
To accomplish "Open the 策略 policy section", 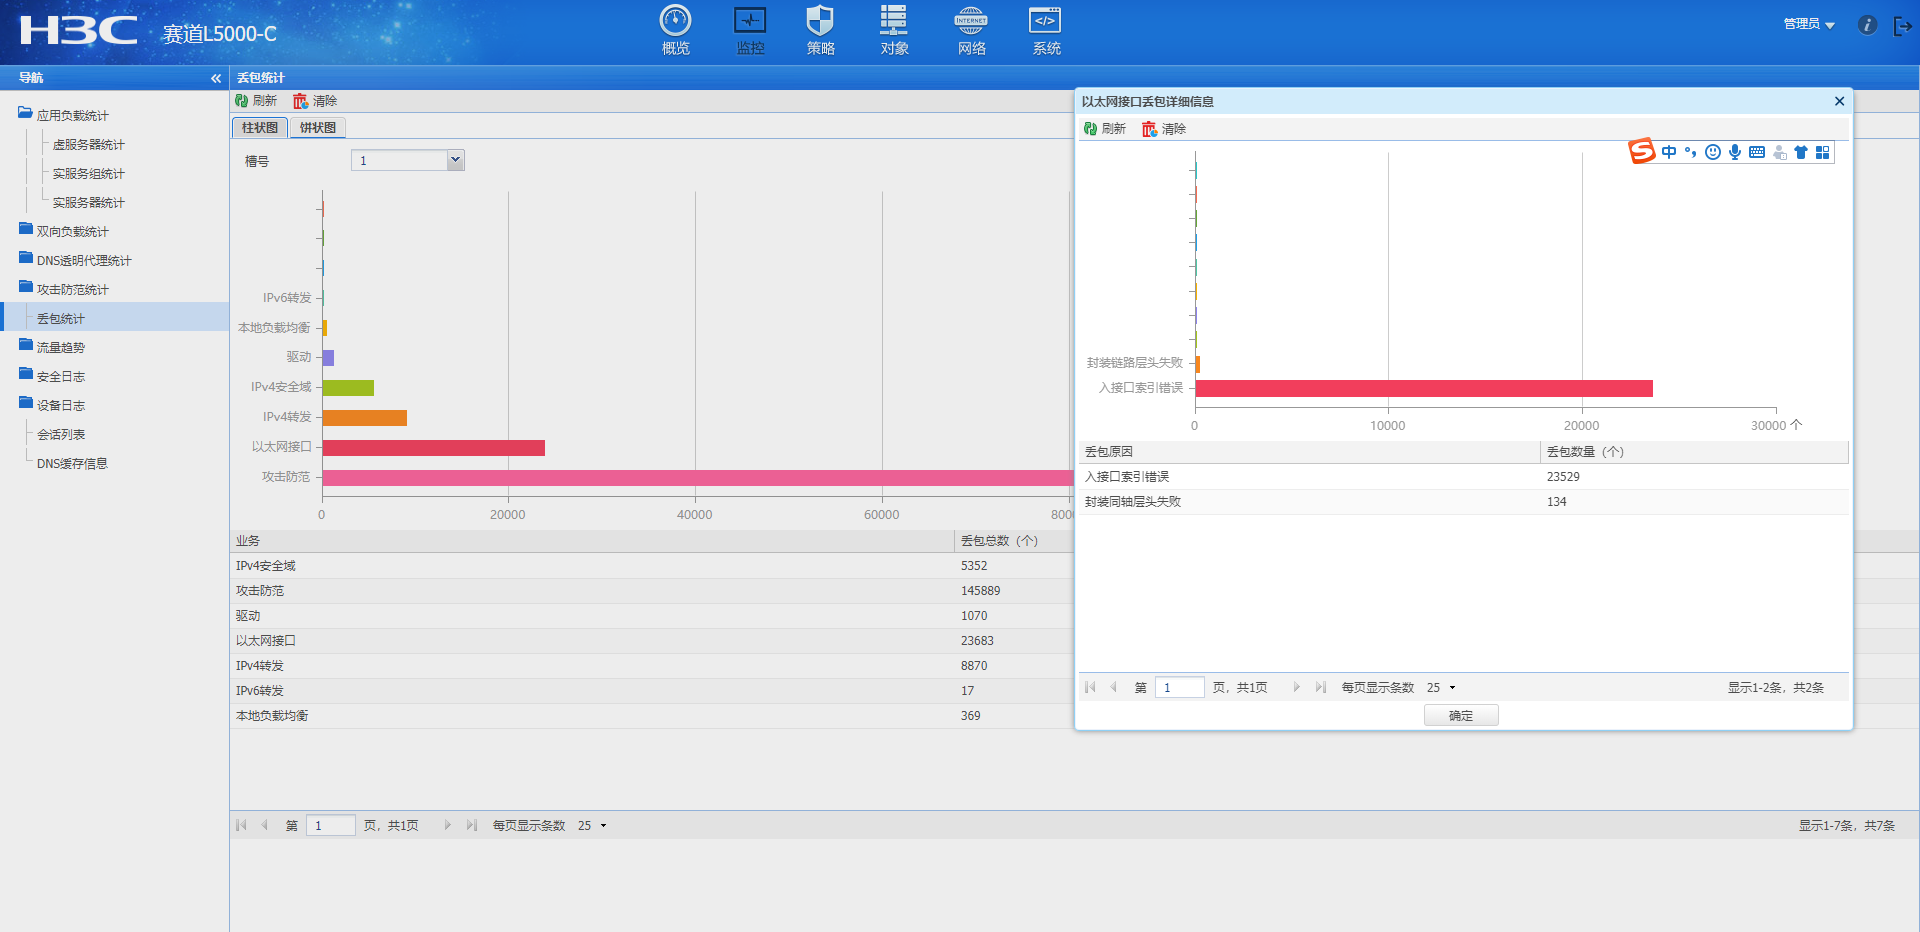I will pyautogui.click(x=820, y=30).
